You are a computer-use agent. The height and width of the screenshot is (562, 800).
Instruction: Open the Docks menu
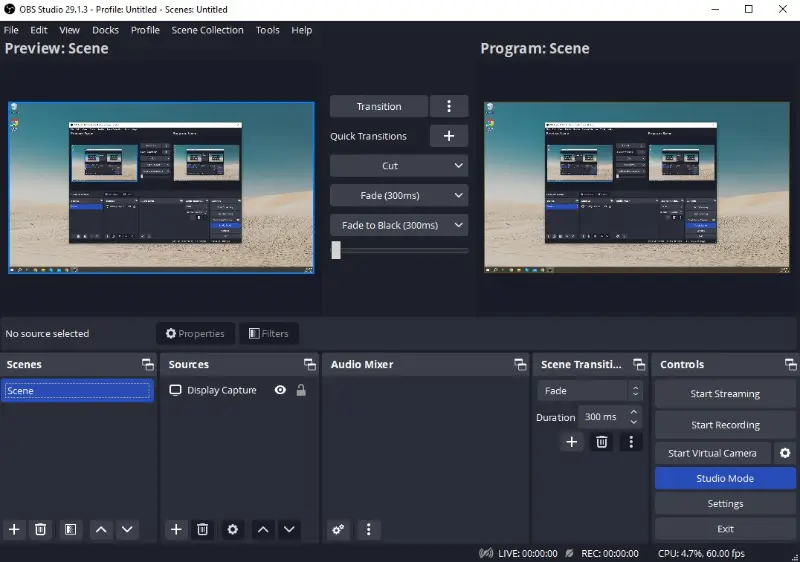click(x=106, y=30)
